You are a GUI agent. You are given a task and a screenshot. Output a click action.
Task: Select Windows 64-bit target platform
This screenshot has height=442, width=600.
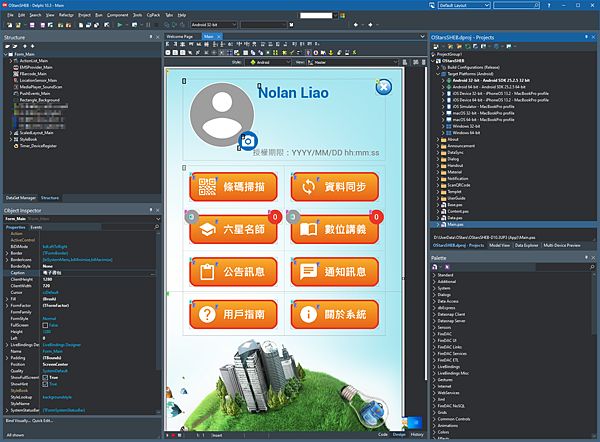point(466,133)
